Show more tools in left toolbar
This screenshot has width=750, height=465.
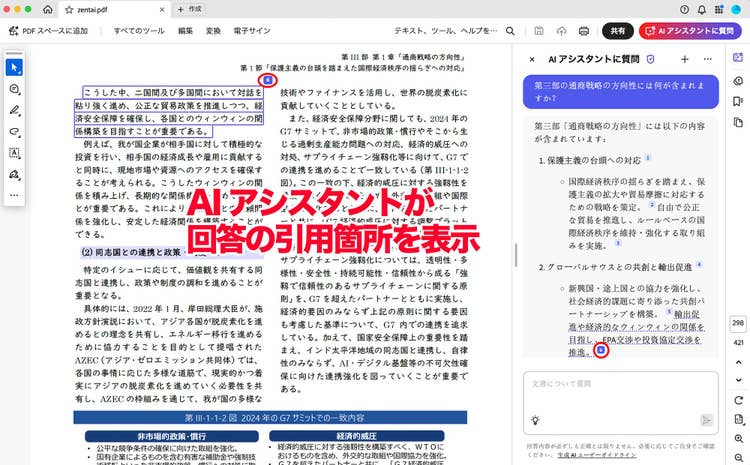[x=14, y=195]
